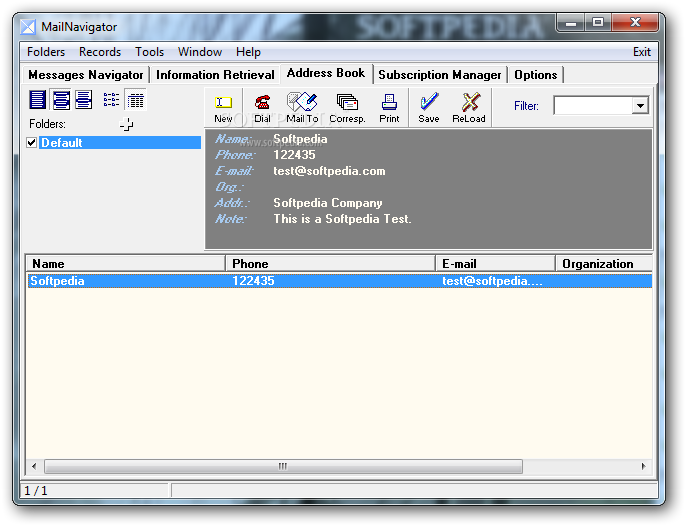Image resolution: width=686 pixels, height=526 pixels.
Task: Select the Softpedia contact row name
Action: pos(57,281)
